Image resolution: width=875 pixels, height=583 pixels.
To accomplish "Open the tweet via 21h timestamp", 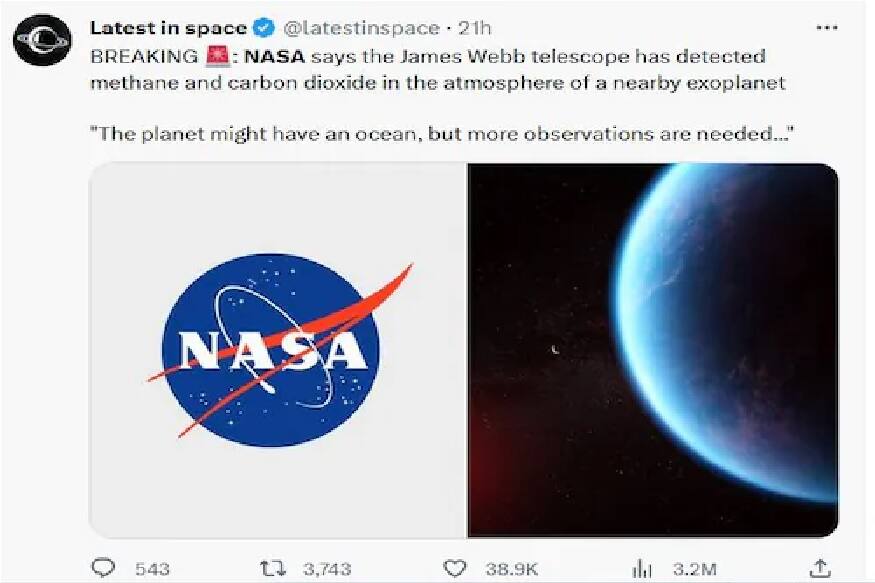I will click(474, 28).
